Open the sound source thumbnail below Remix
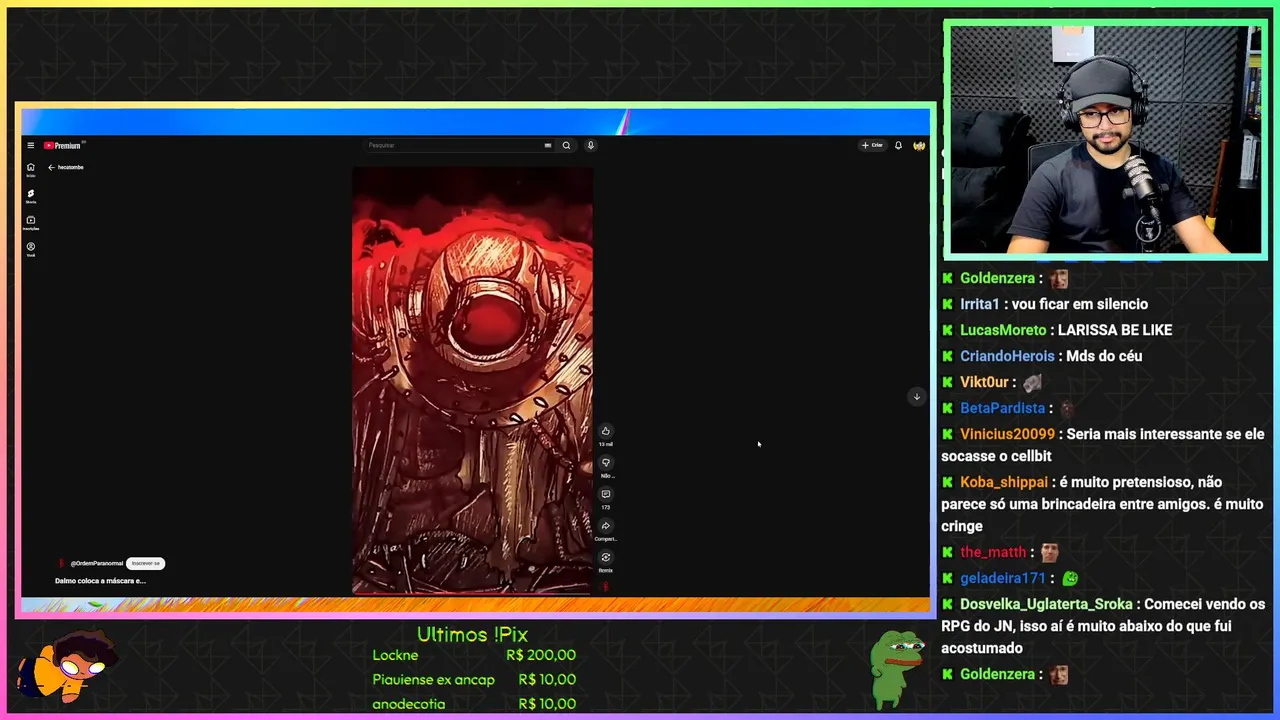The height and width of the screenshot is (720, 1280). [x=605, y=587]
